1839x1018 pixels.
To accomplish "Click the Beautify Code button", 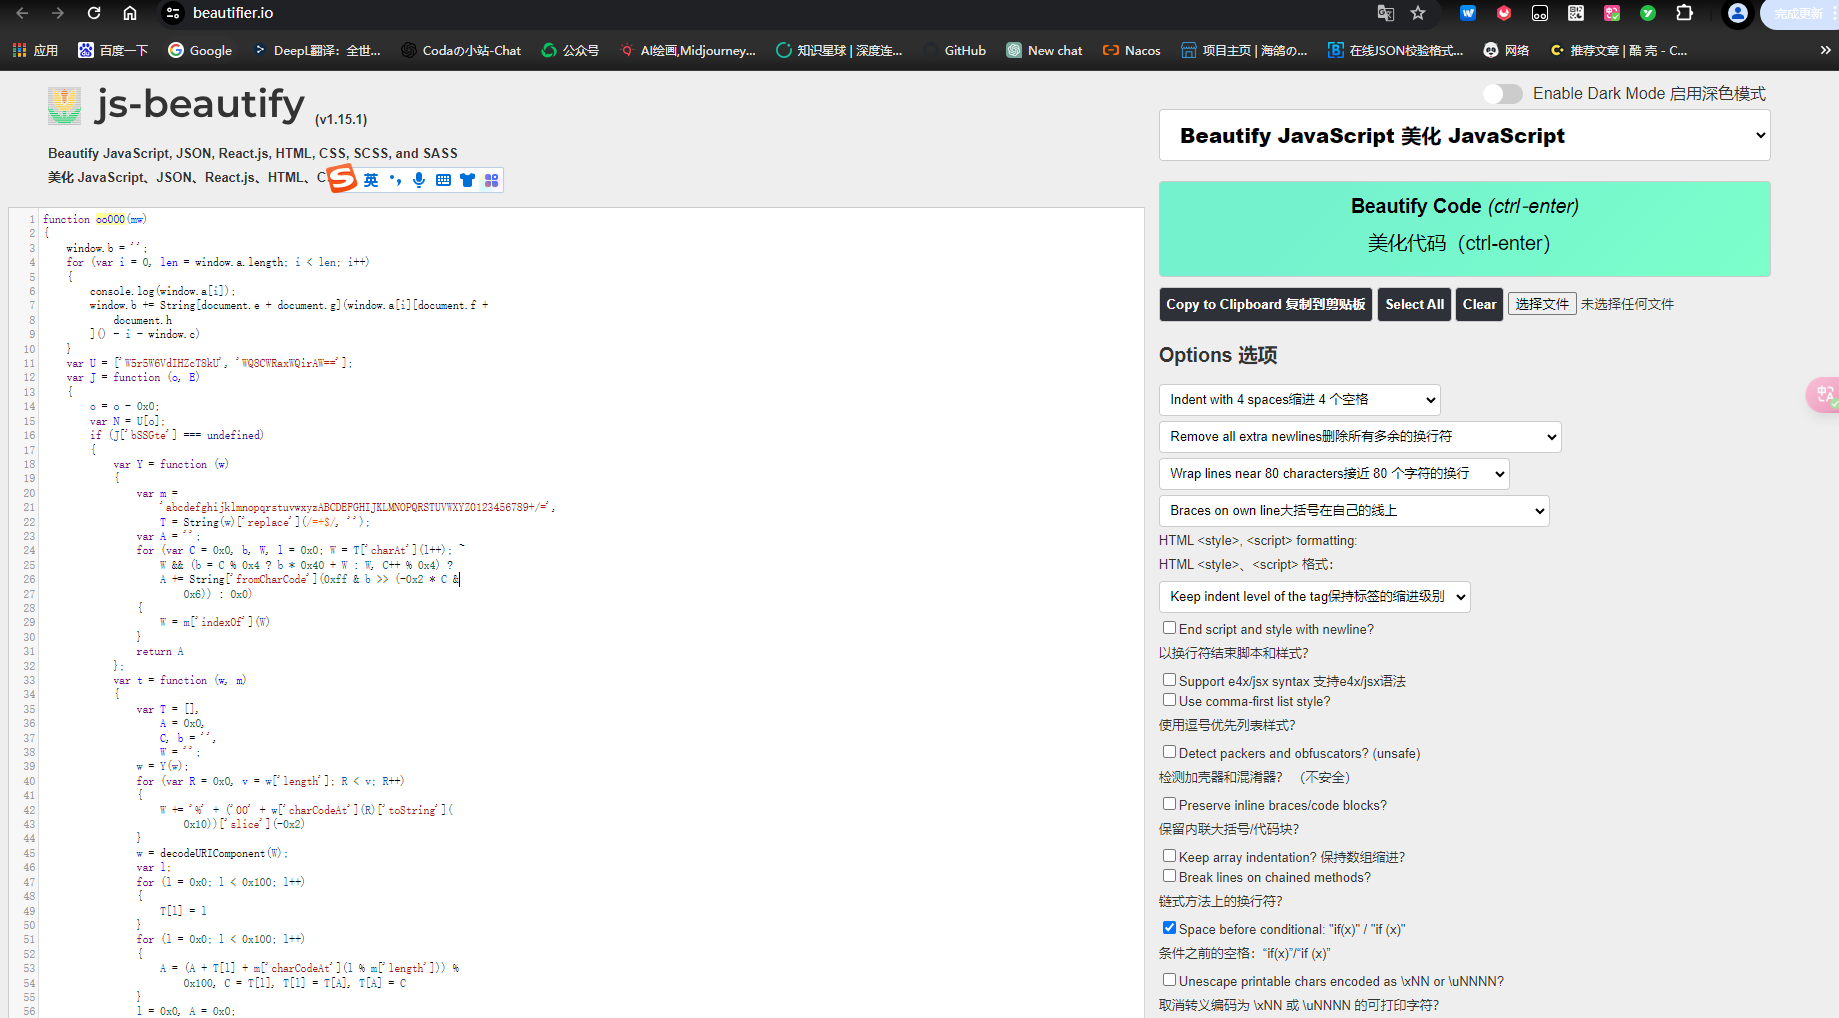I will [1465, 229].
